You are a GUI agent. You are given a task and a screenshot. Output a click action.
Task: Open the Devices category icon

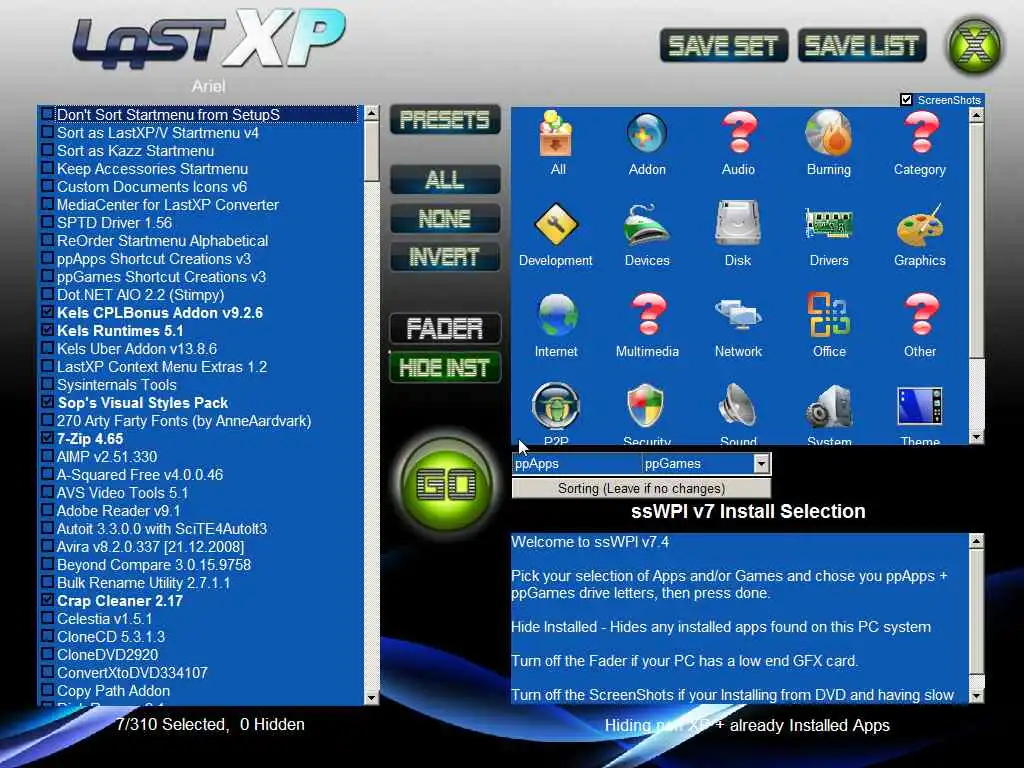click(x=647, y=224)
